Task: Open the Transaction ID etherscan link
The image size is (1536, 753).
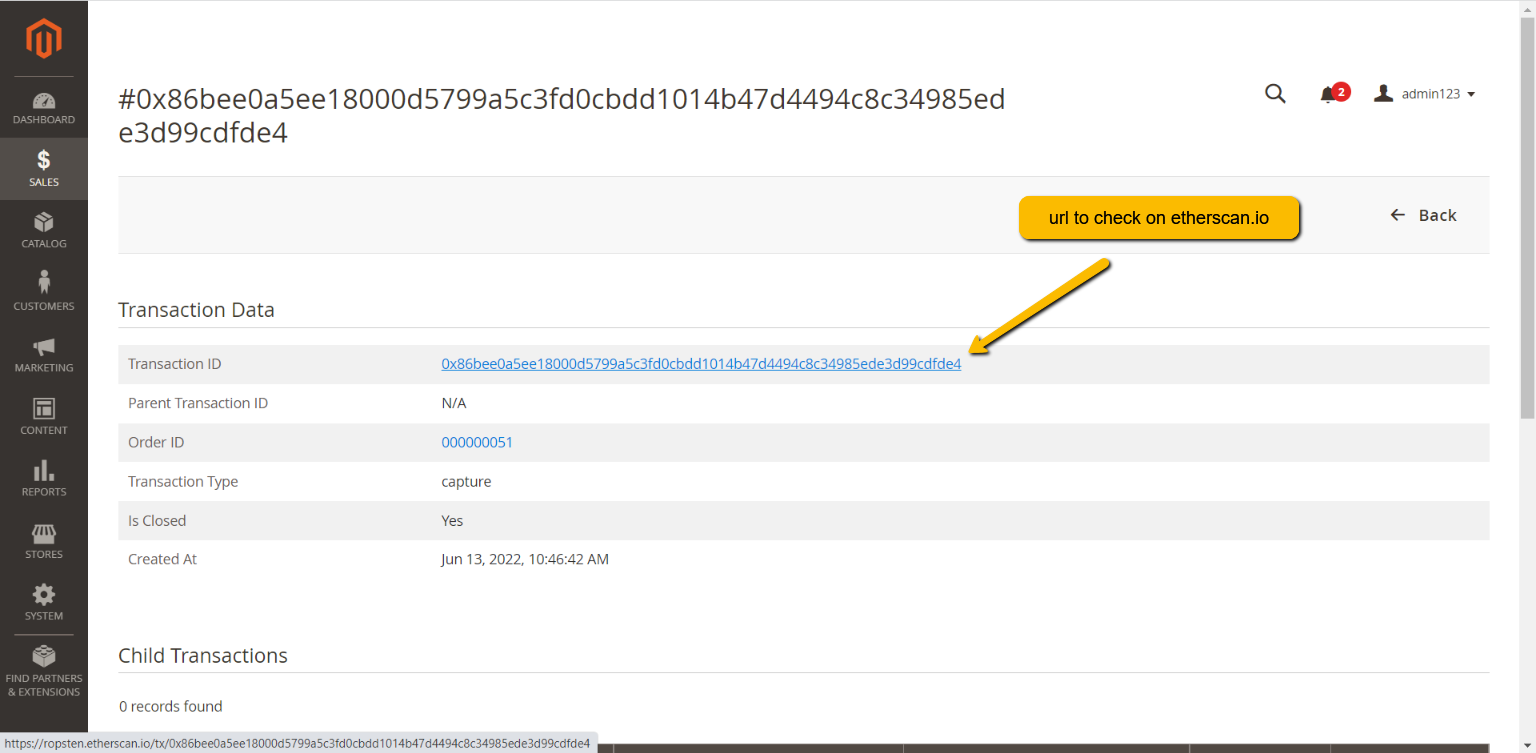Action: [x=700, y=364]
